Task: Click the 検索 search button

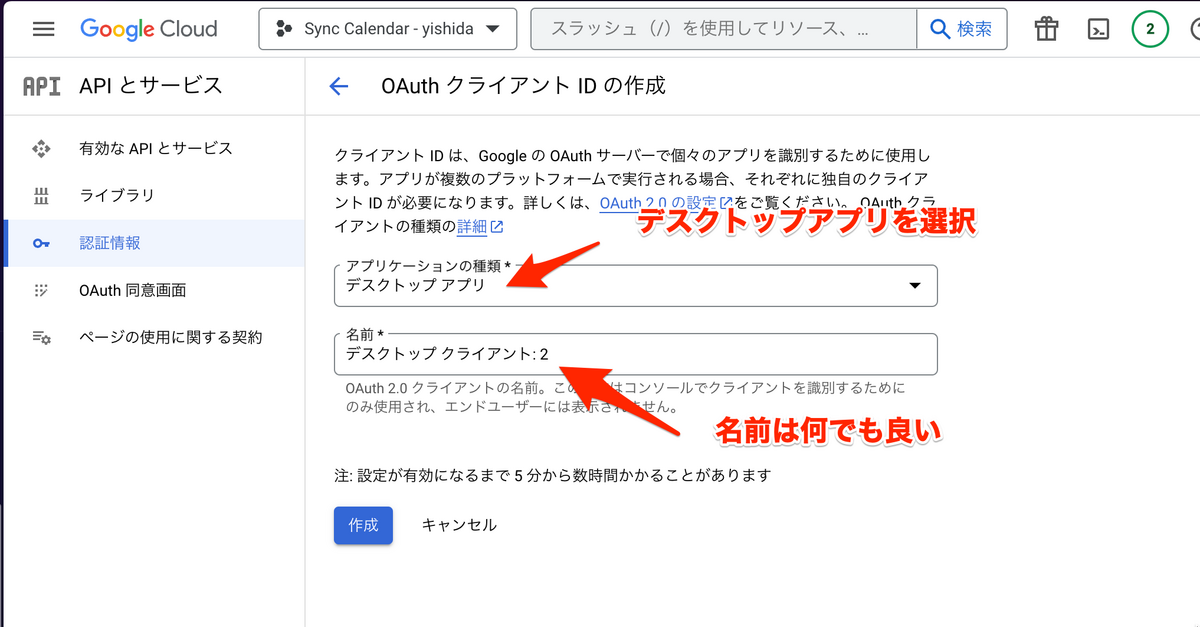Action: point(961,29)
